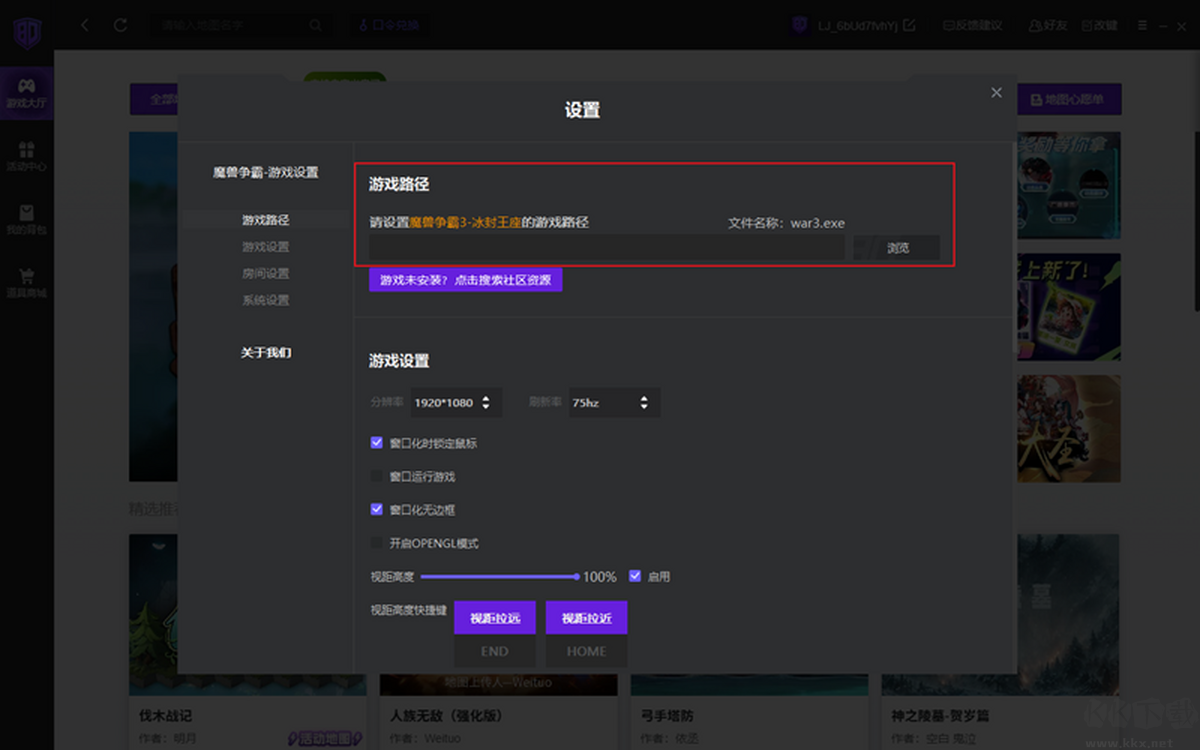Toggle the 窗口化无边框 checkbox
The image size is (1200, 750).
click(x=377, y=509)
